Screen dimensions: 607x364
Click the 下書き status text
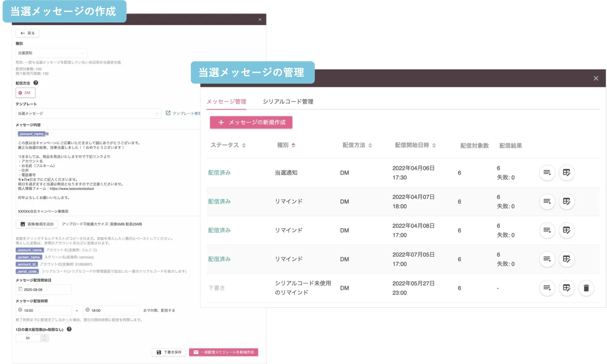pyautogui.click(x=216, y=288)
